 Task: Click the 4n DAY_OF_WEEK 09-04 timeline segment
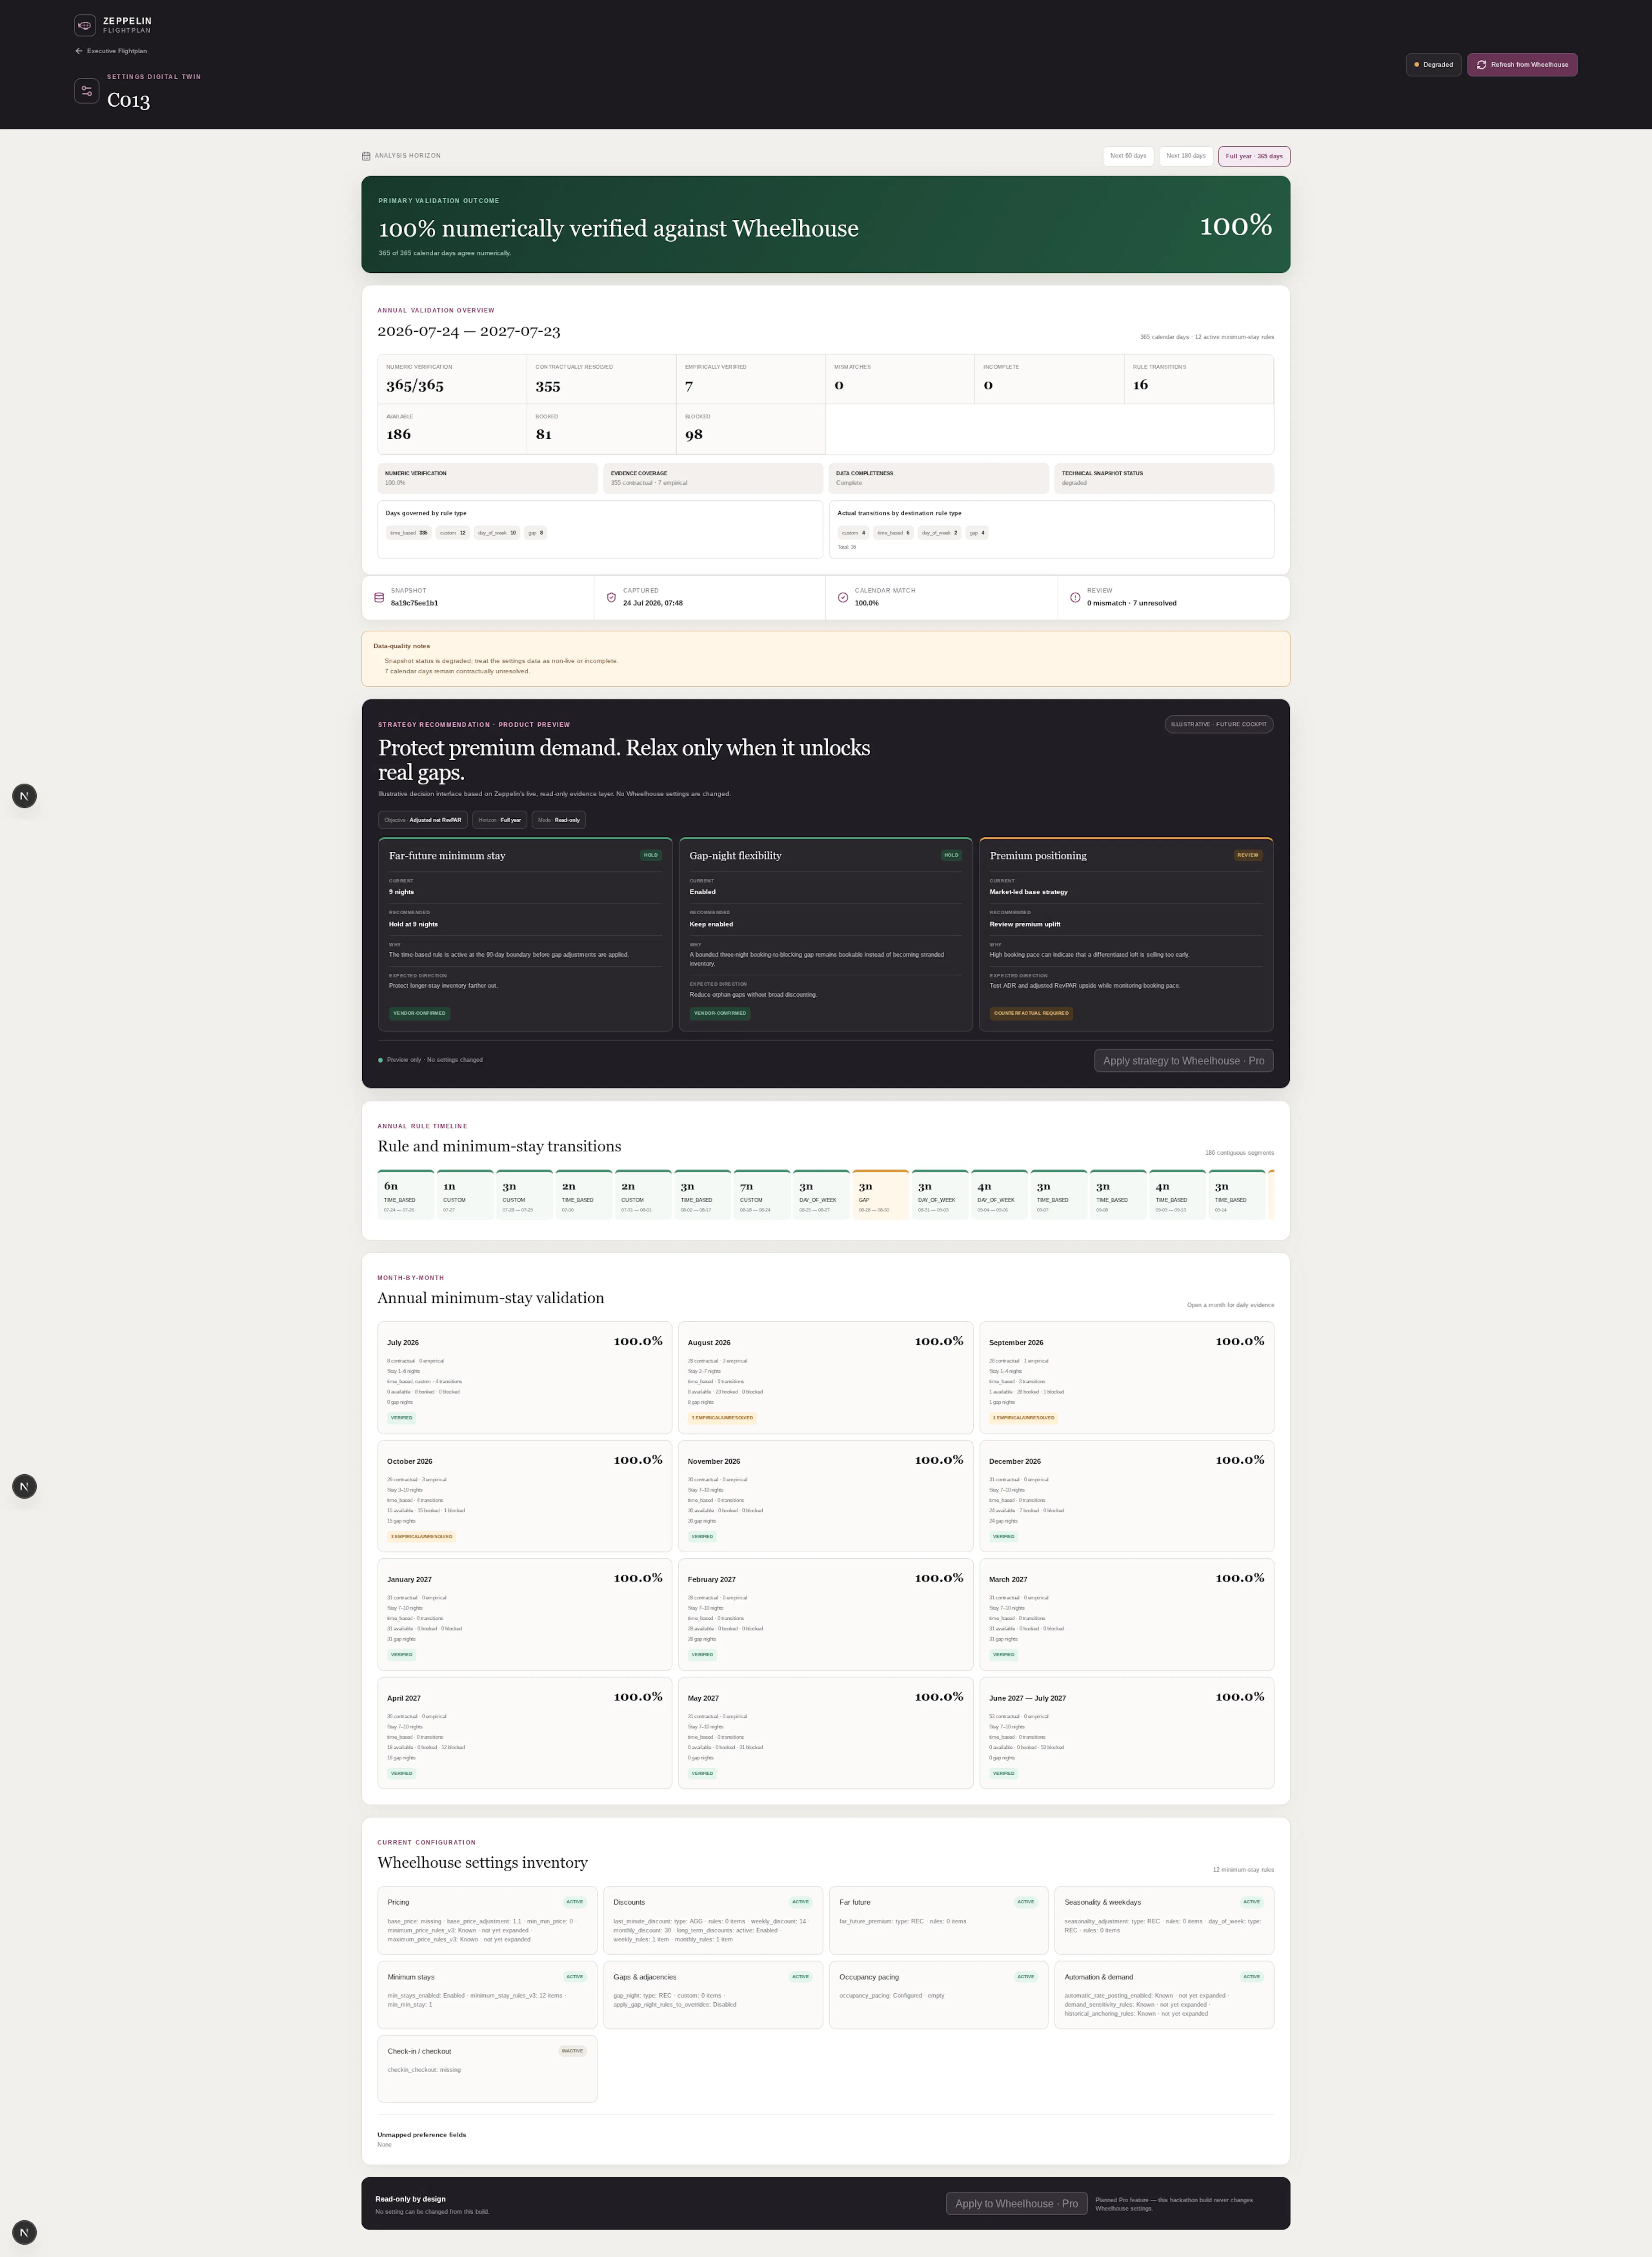(x=1000, y=1195)
